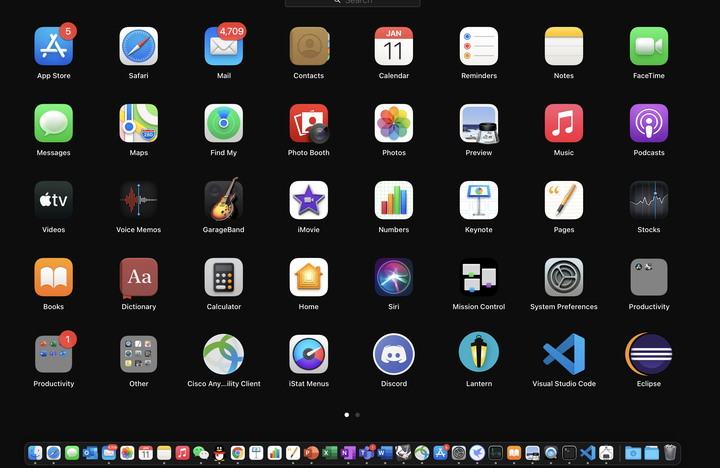The image size is (720, 468).
Task: Open the Other folder
Action: pyautogui.click(x=139, y=354)
